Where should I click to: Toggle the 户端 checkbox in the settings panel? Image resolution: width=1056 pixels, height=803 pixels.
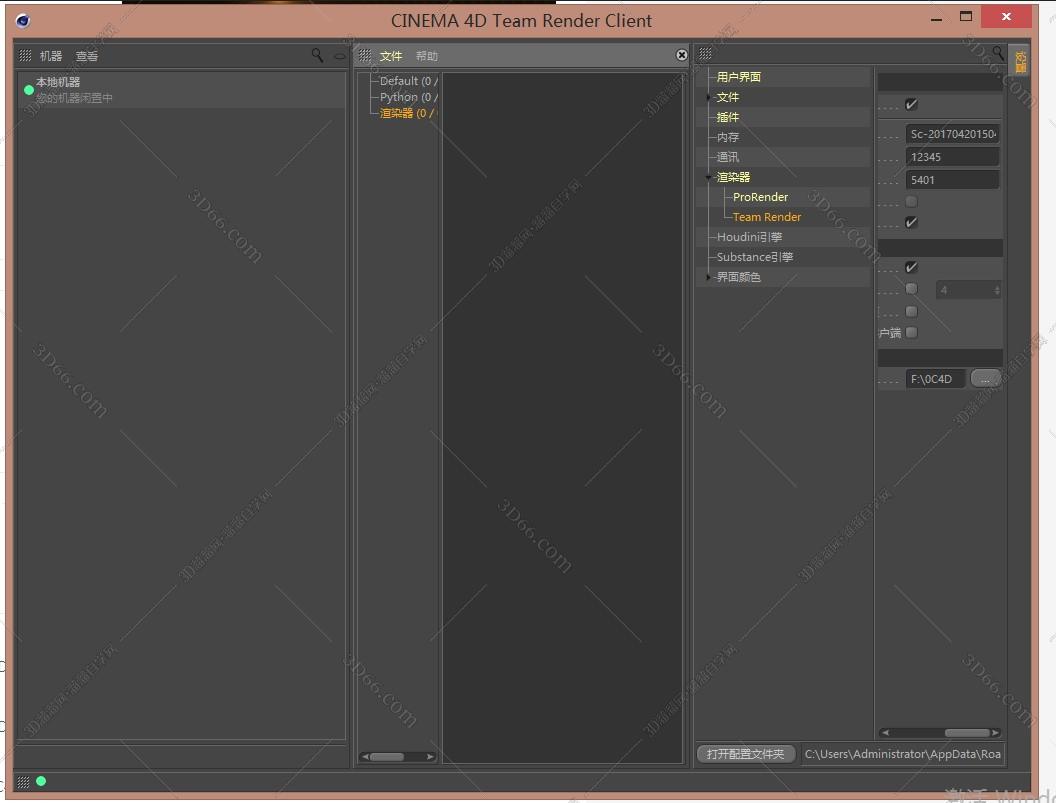(911, 332)
